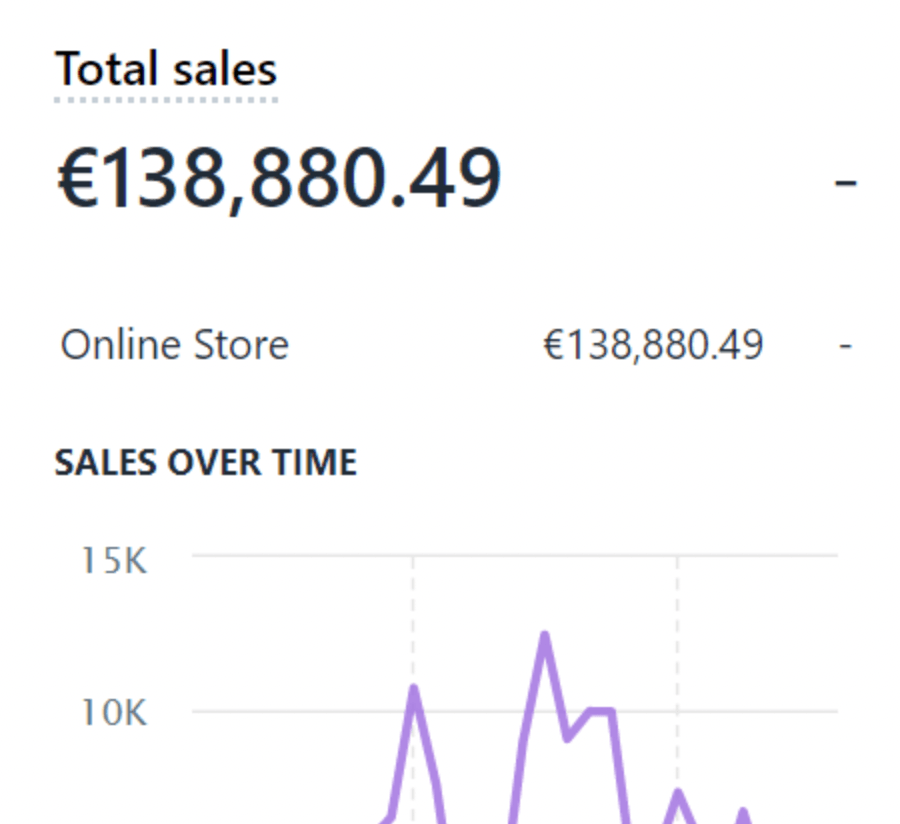Click the 15K axis label
Image resolution: width=900 pixels, height=824 pixels.
tap(114, 561)
